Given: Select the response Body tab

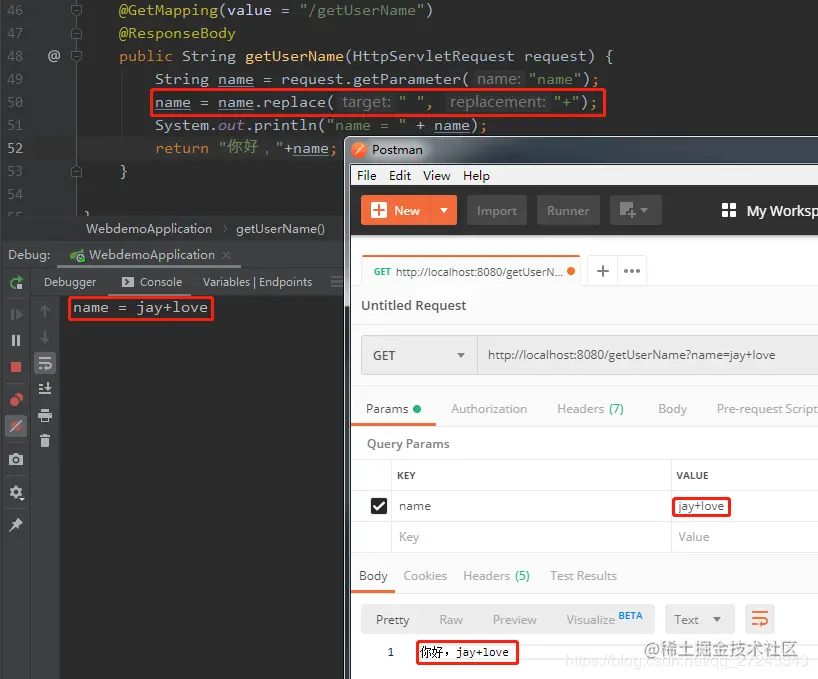Looking at the screenshot, I should point(373,576).
